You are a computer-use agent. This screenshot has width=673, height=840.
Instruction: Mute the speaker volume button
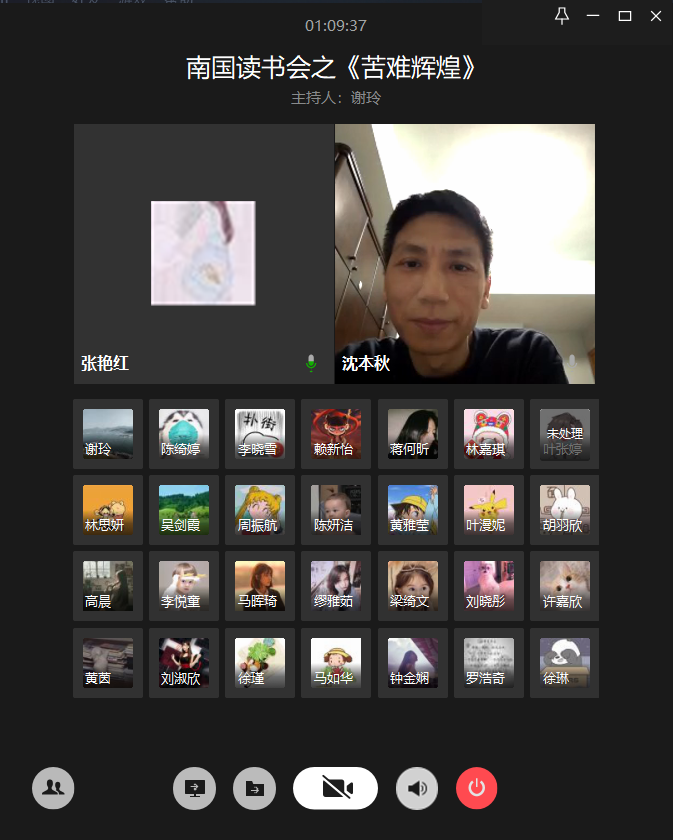pos(417,788)
